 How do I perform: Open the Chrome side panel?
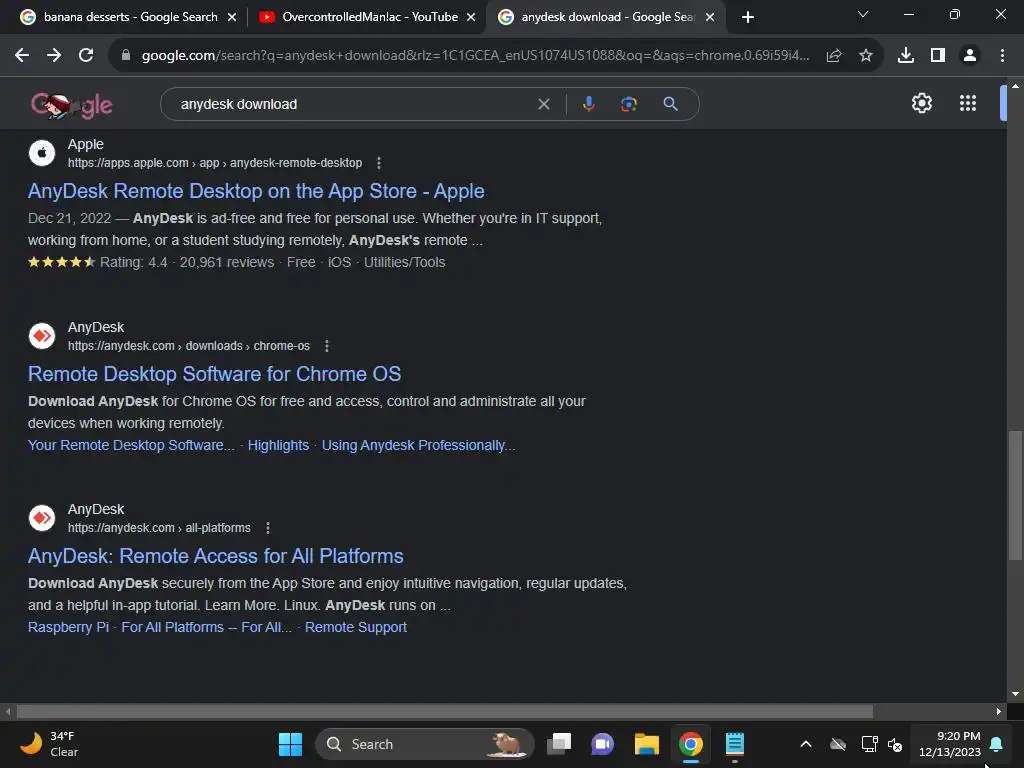click(x=937, y=56)
